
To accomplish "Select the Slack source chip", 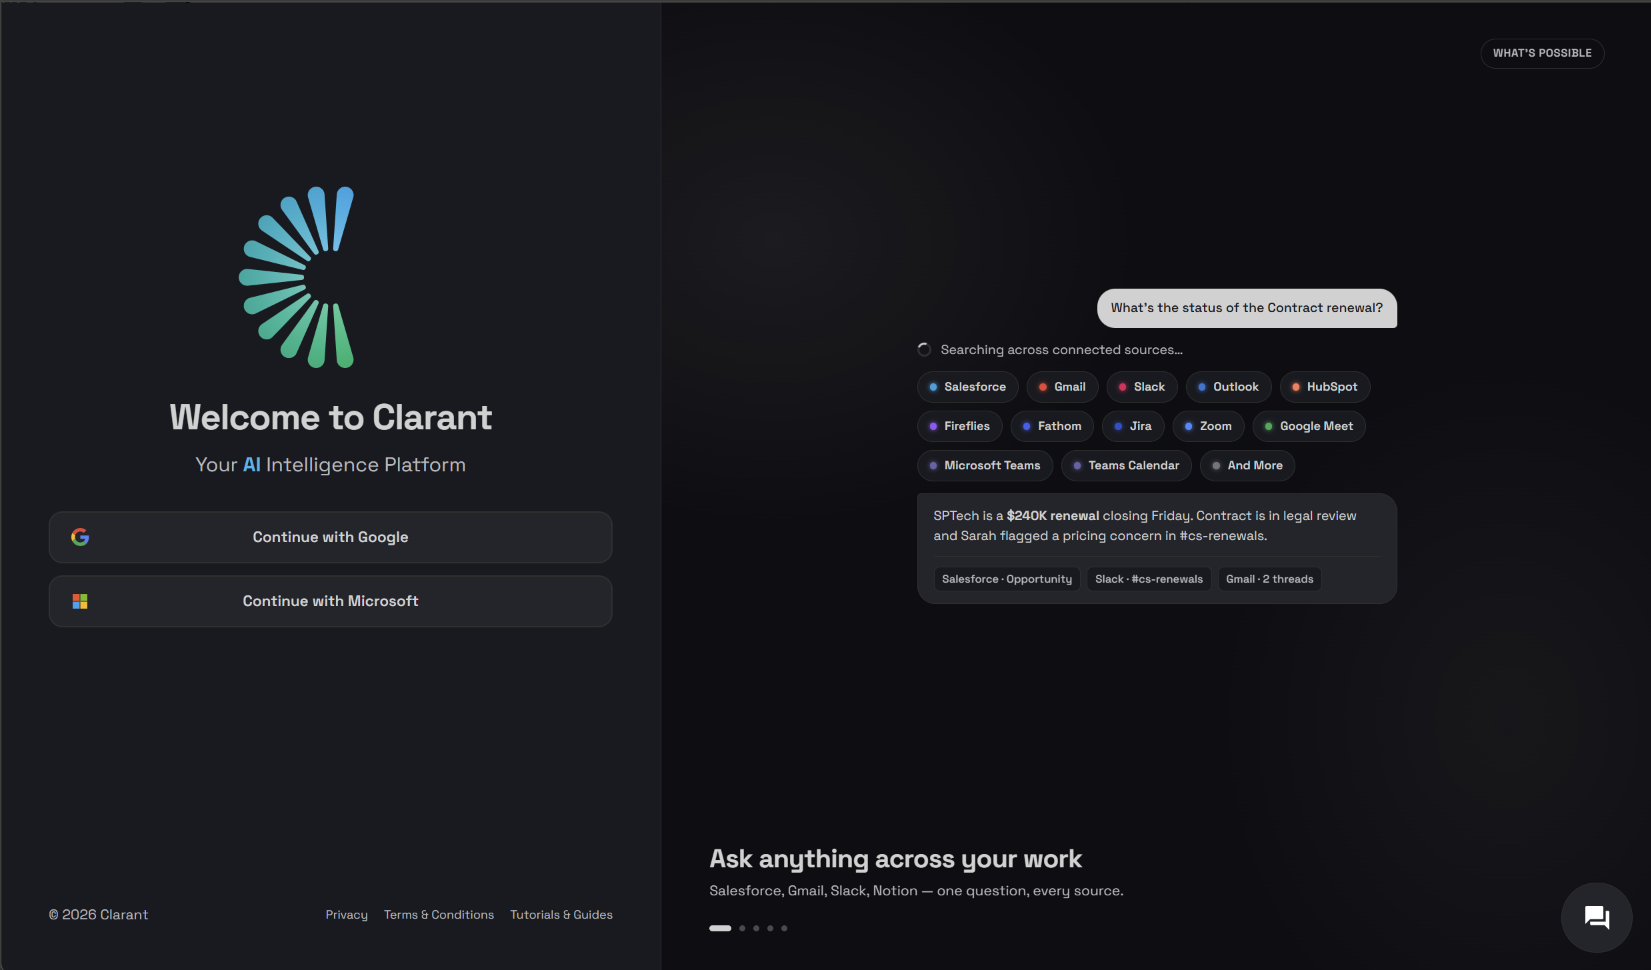I will tap(1141, 387).
